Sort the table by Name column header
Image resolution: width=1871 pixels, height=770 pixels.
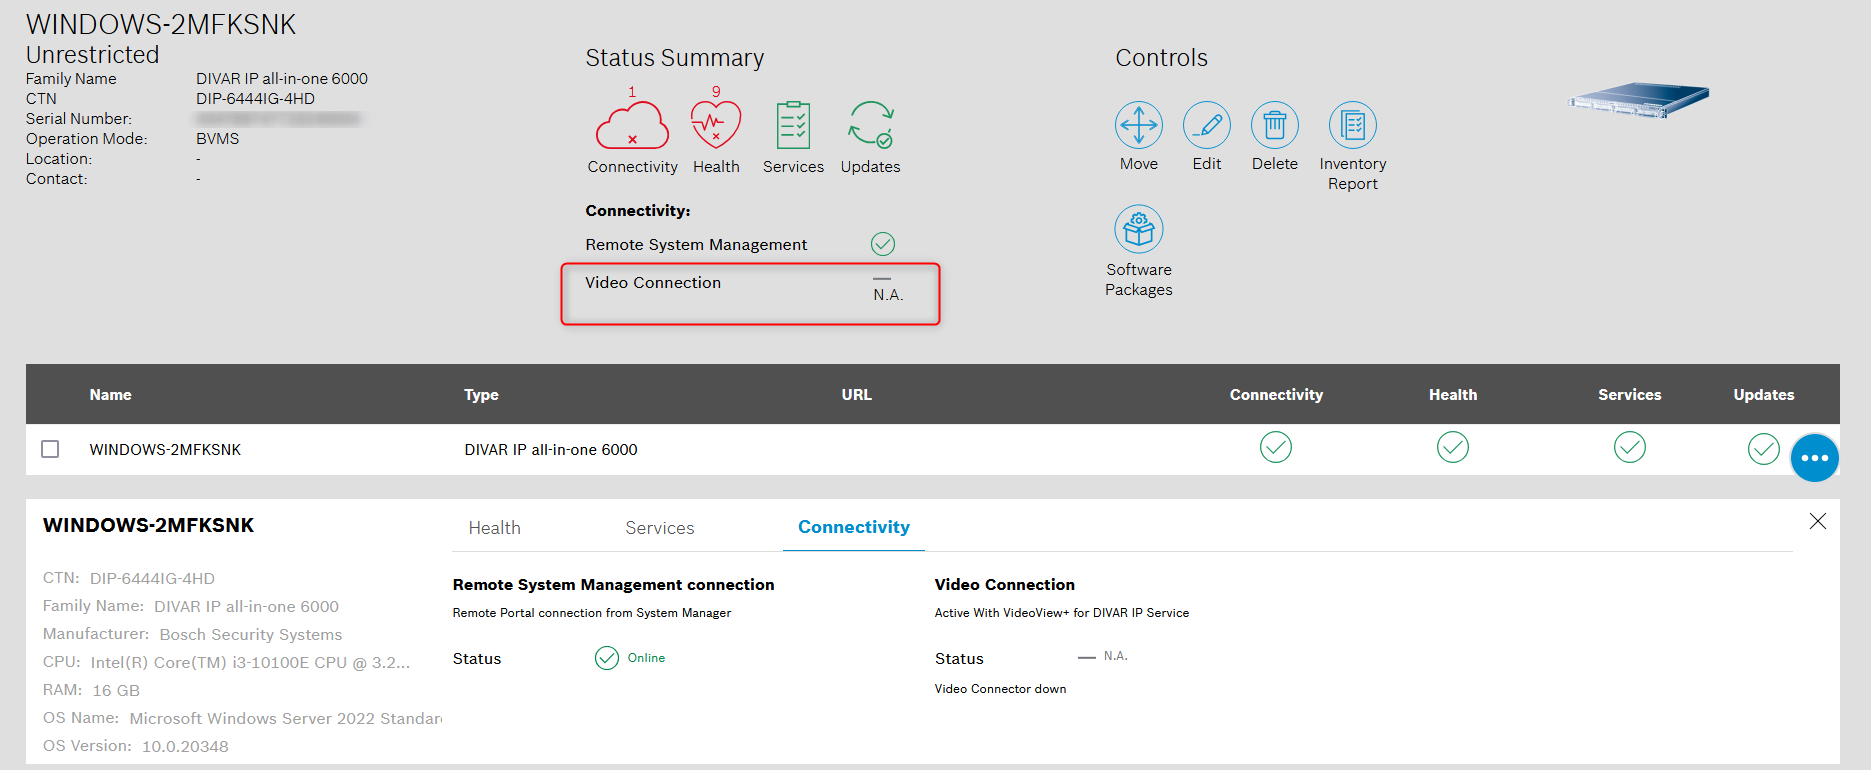(x=110, y=395)
